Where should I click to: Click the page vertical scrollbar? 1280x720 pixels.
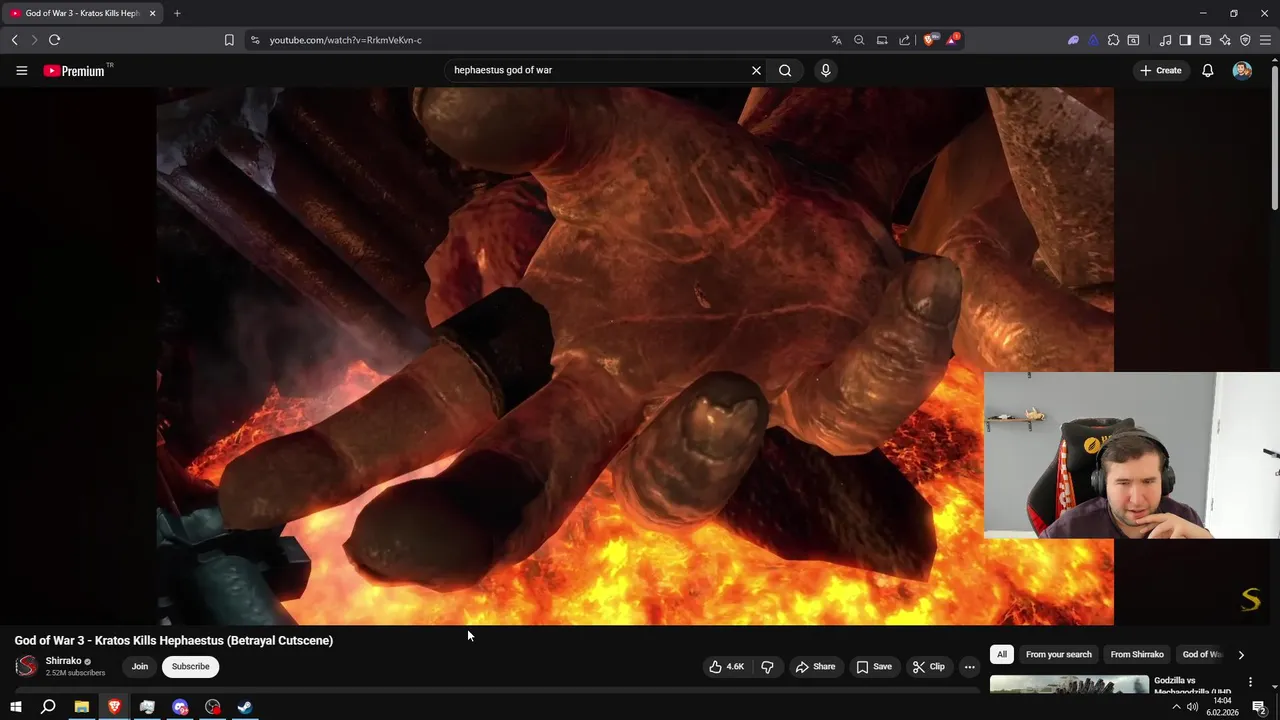(x=1274, y=138)
